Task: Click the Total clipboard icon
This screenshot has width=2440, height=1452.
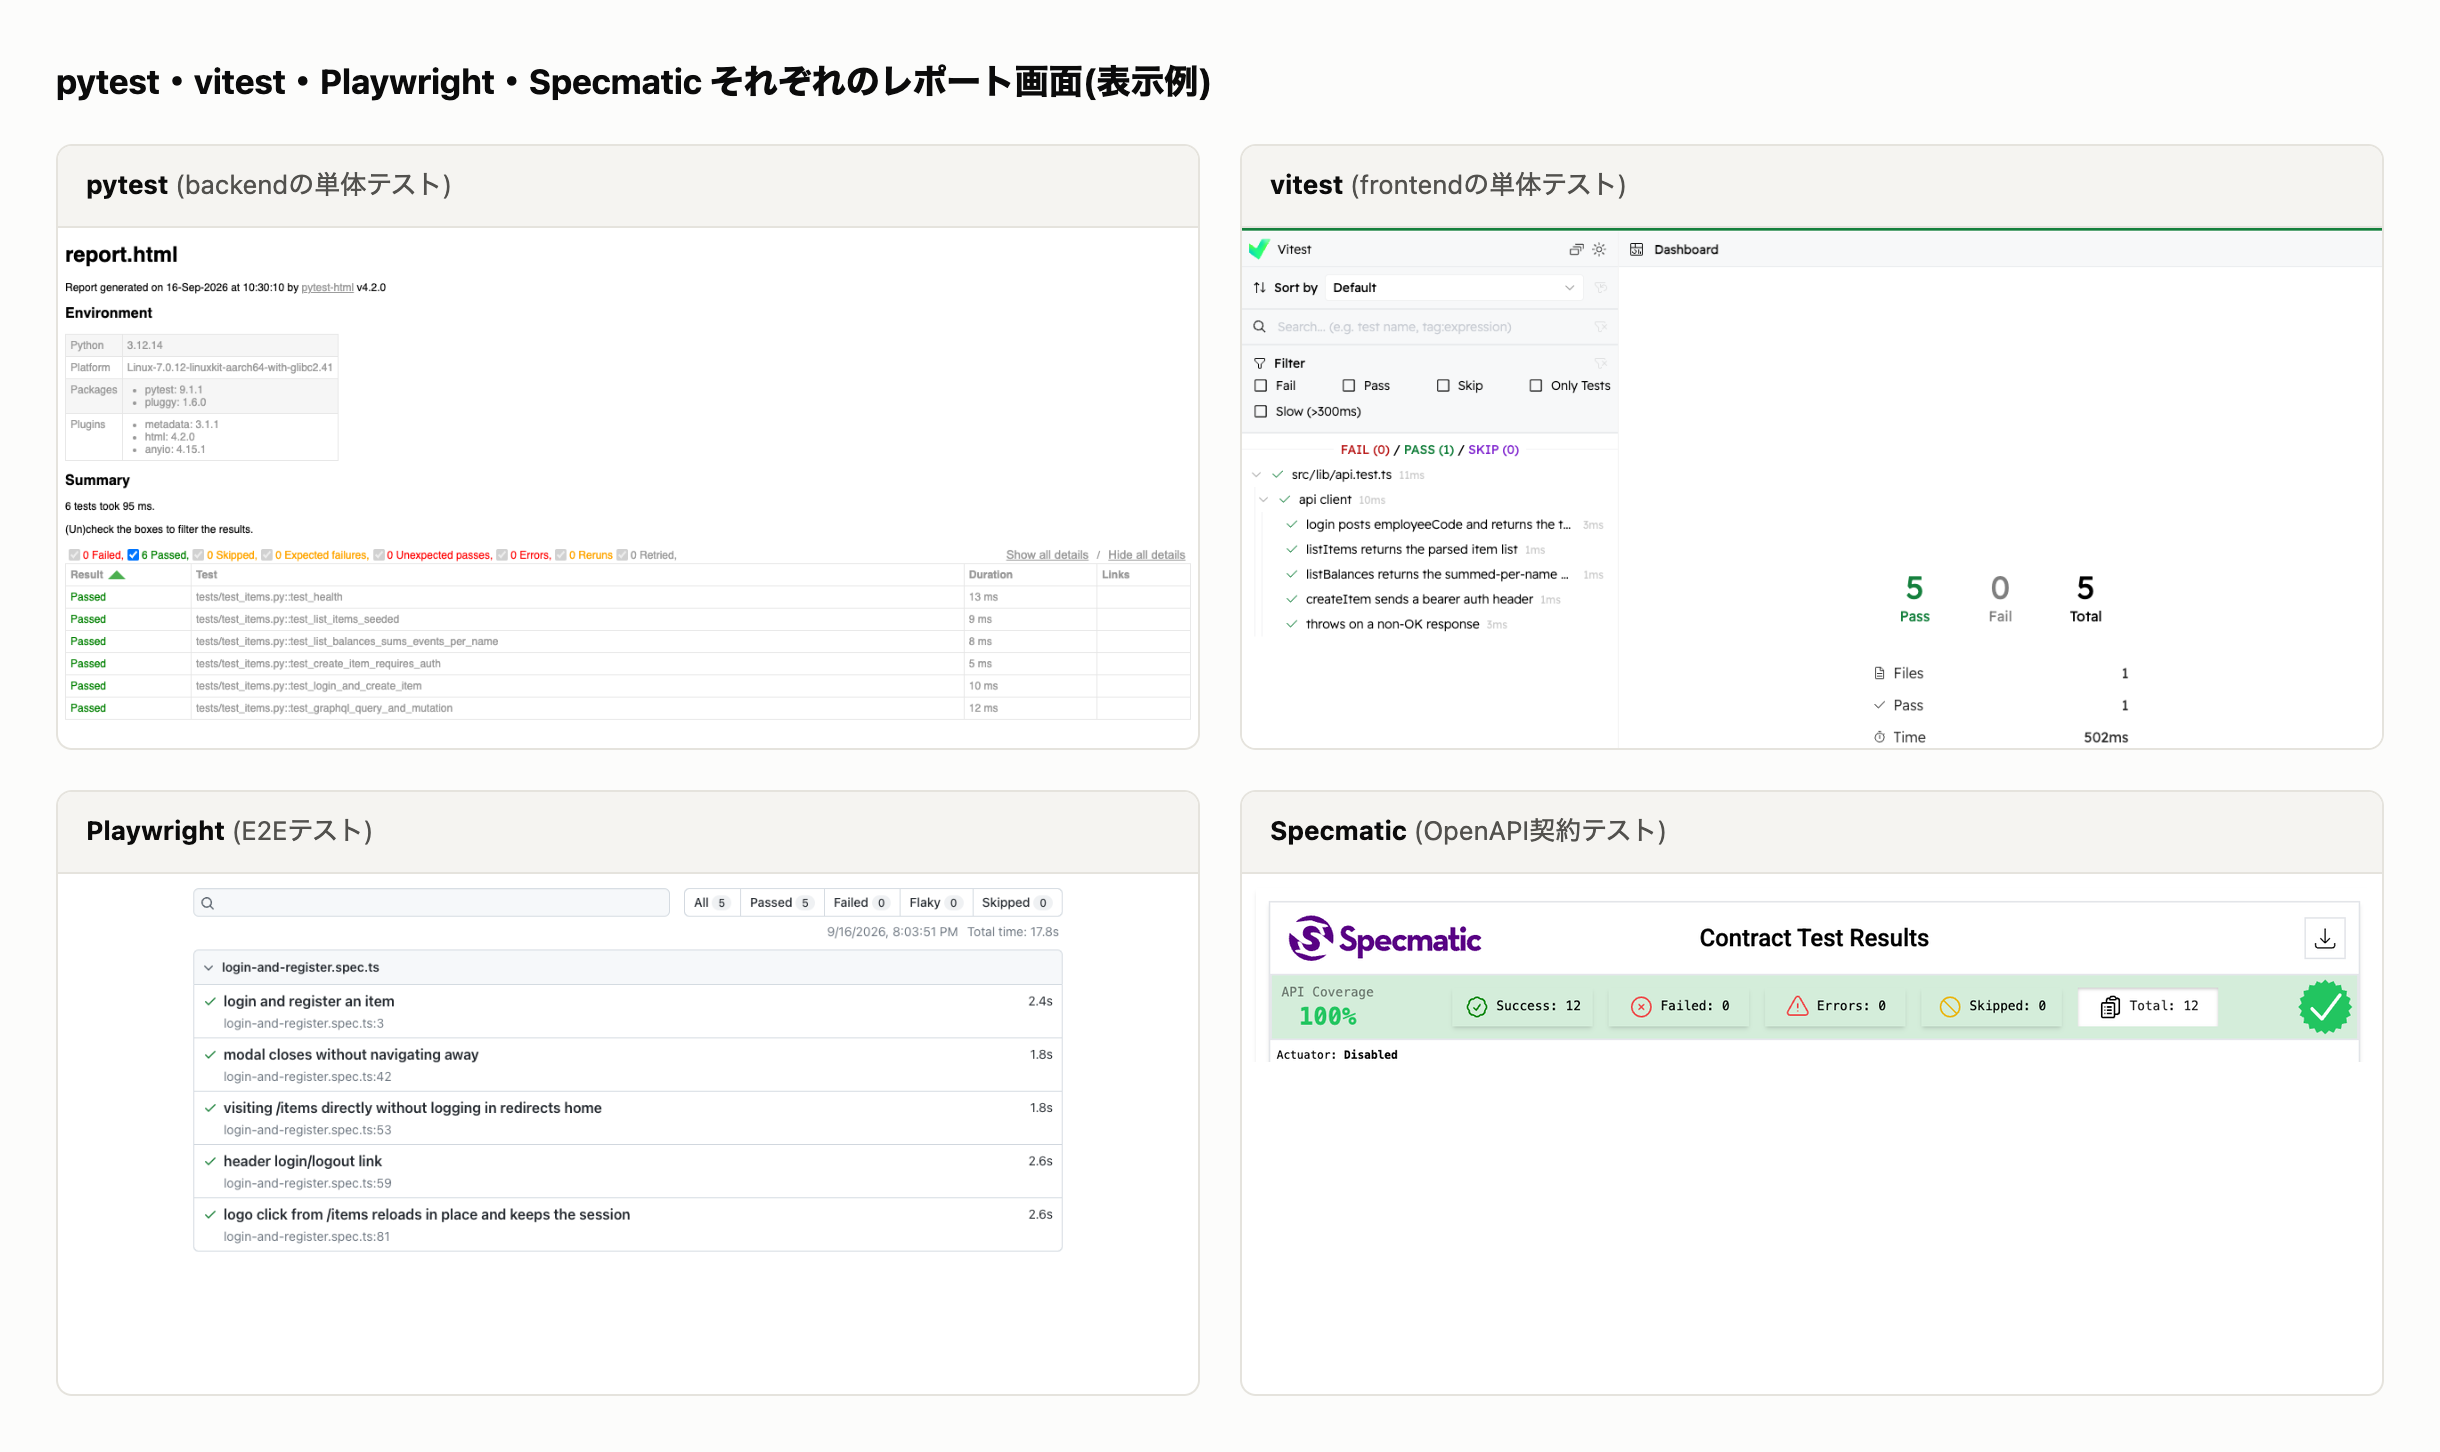Action: click(x=2110, y=1007)
